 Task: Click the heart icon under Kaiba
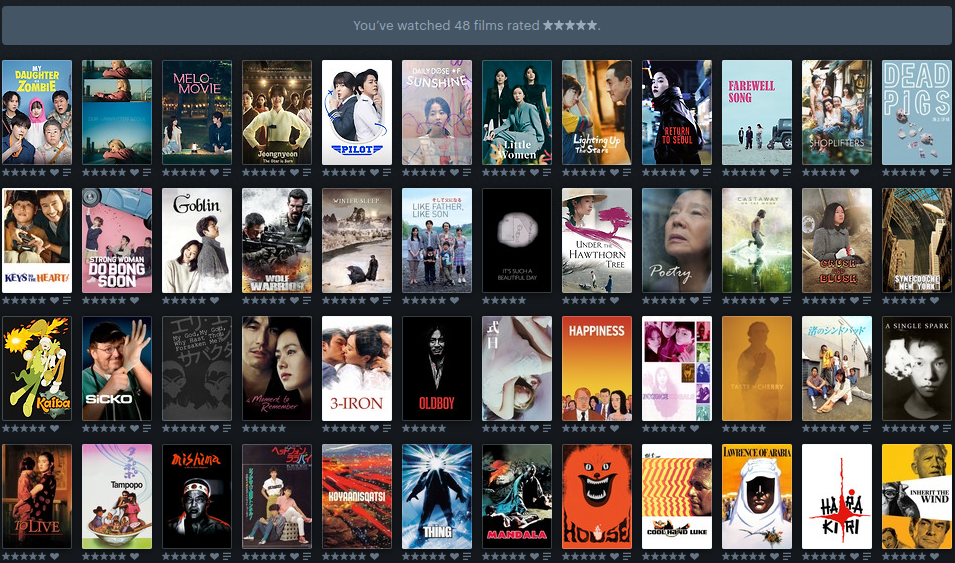tap(54, 428)
